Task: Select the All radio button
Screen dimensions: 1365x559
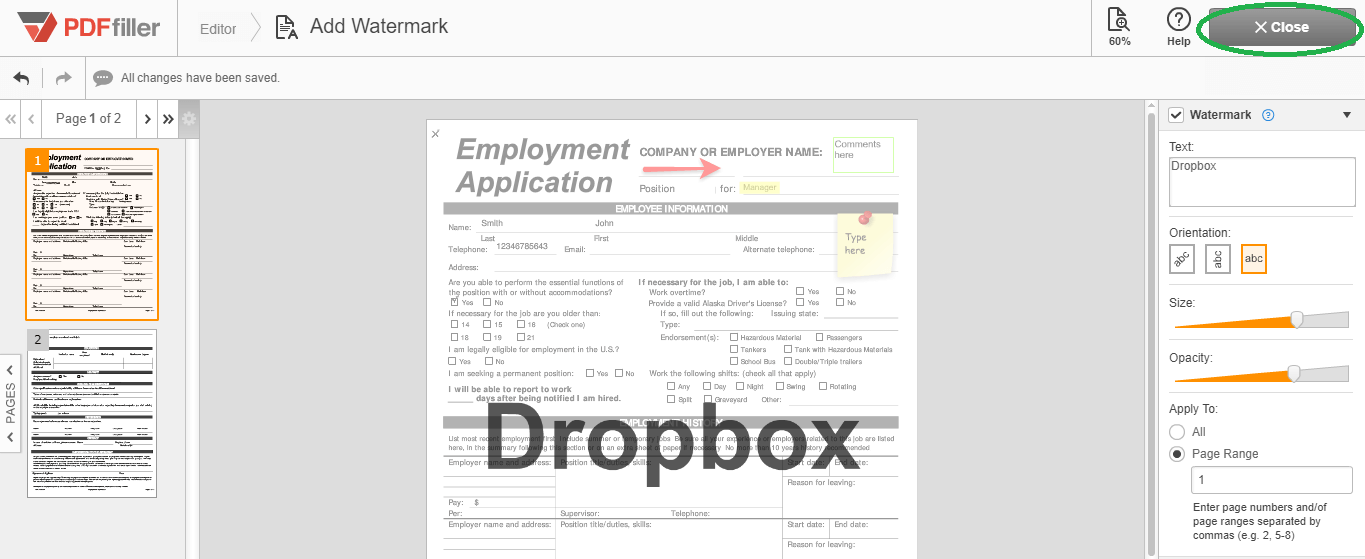Action: (1177, 432)
